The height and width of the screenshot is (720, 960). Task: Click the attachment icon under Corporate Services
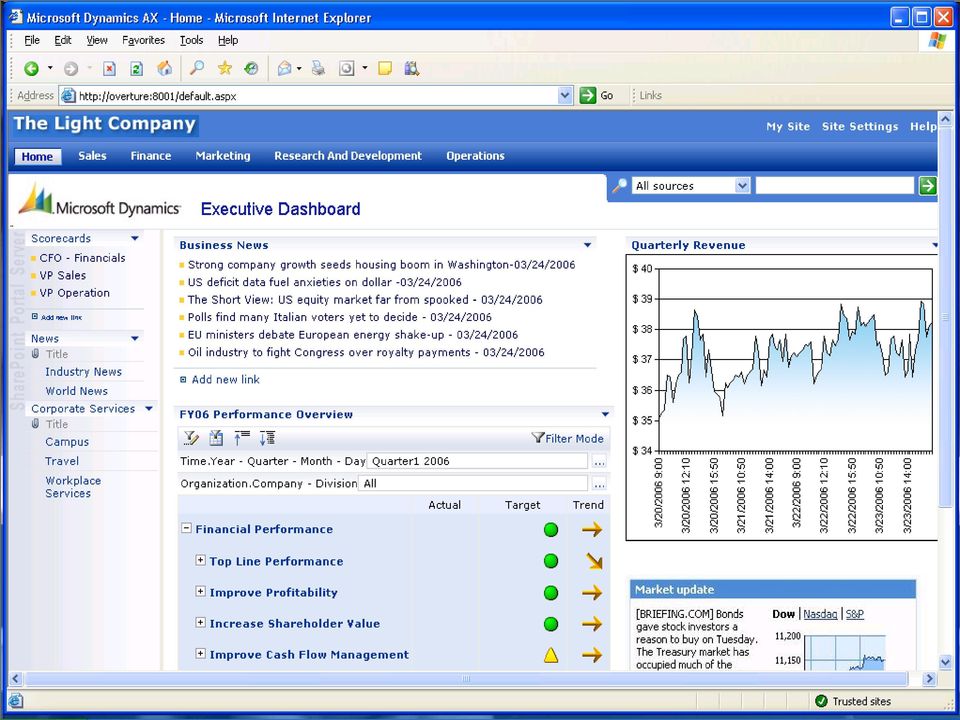pos(36,424)
